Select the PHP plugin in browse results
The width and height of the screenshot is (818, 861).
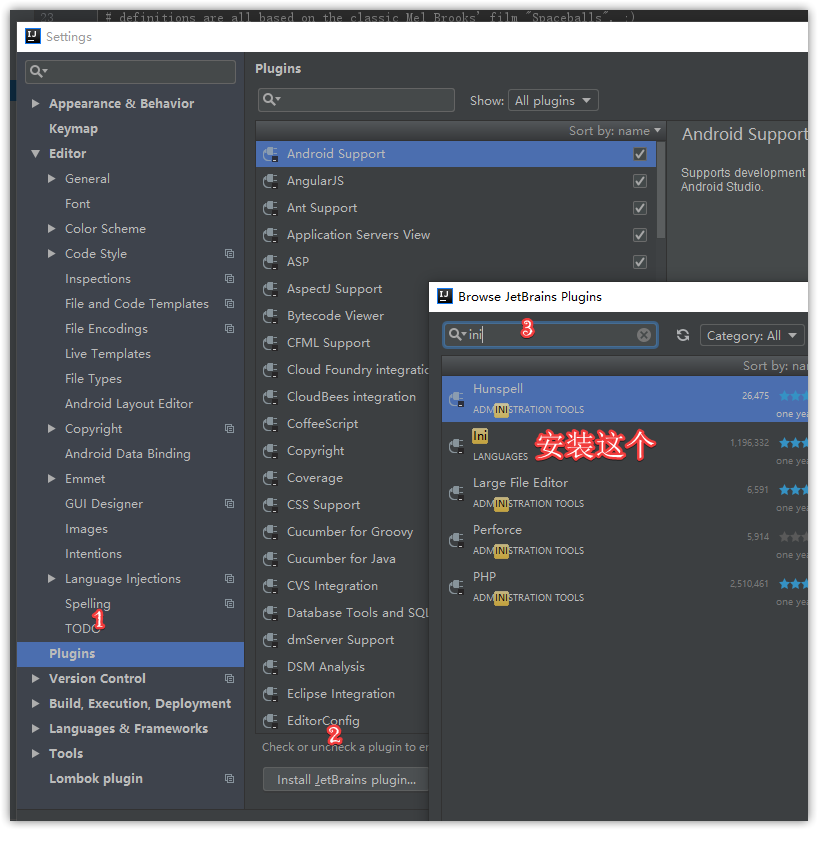click(625, 588)
